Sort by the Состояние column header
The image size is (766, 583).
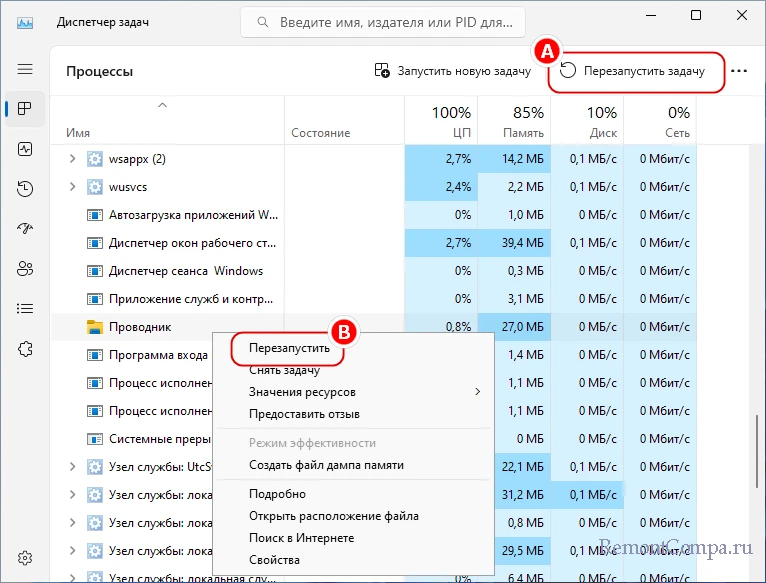(344, 121)
